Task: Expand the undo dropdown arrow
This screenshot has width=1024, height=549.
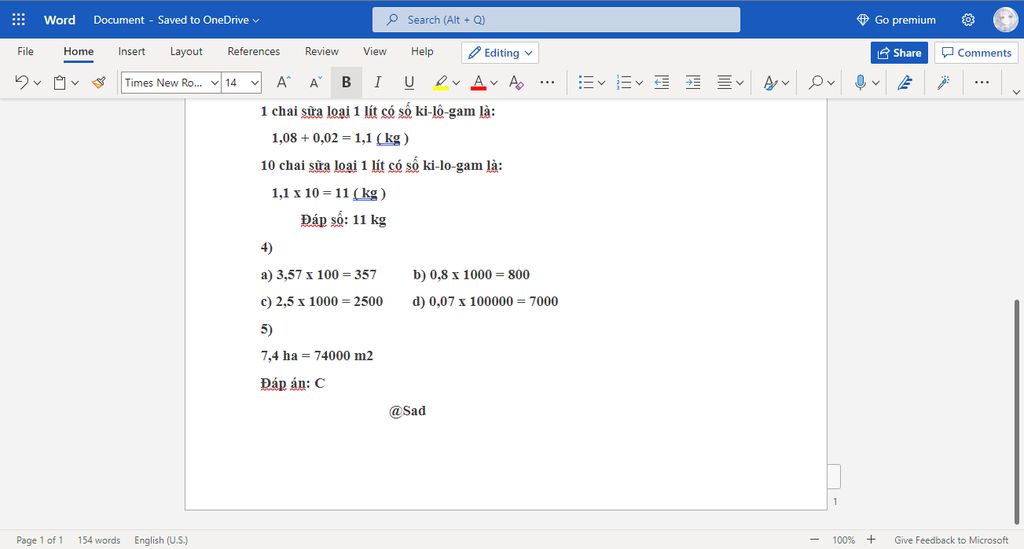Action: pyautogui.click(x=37, y=83)
